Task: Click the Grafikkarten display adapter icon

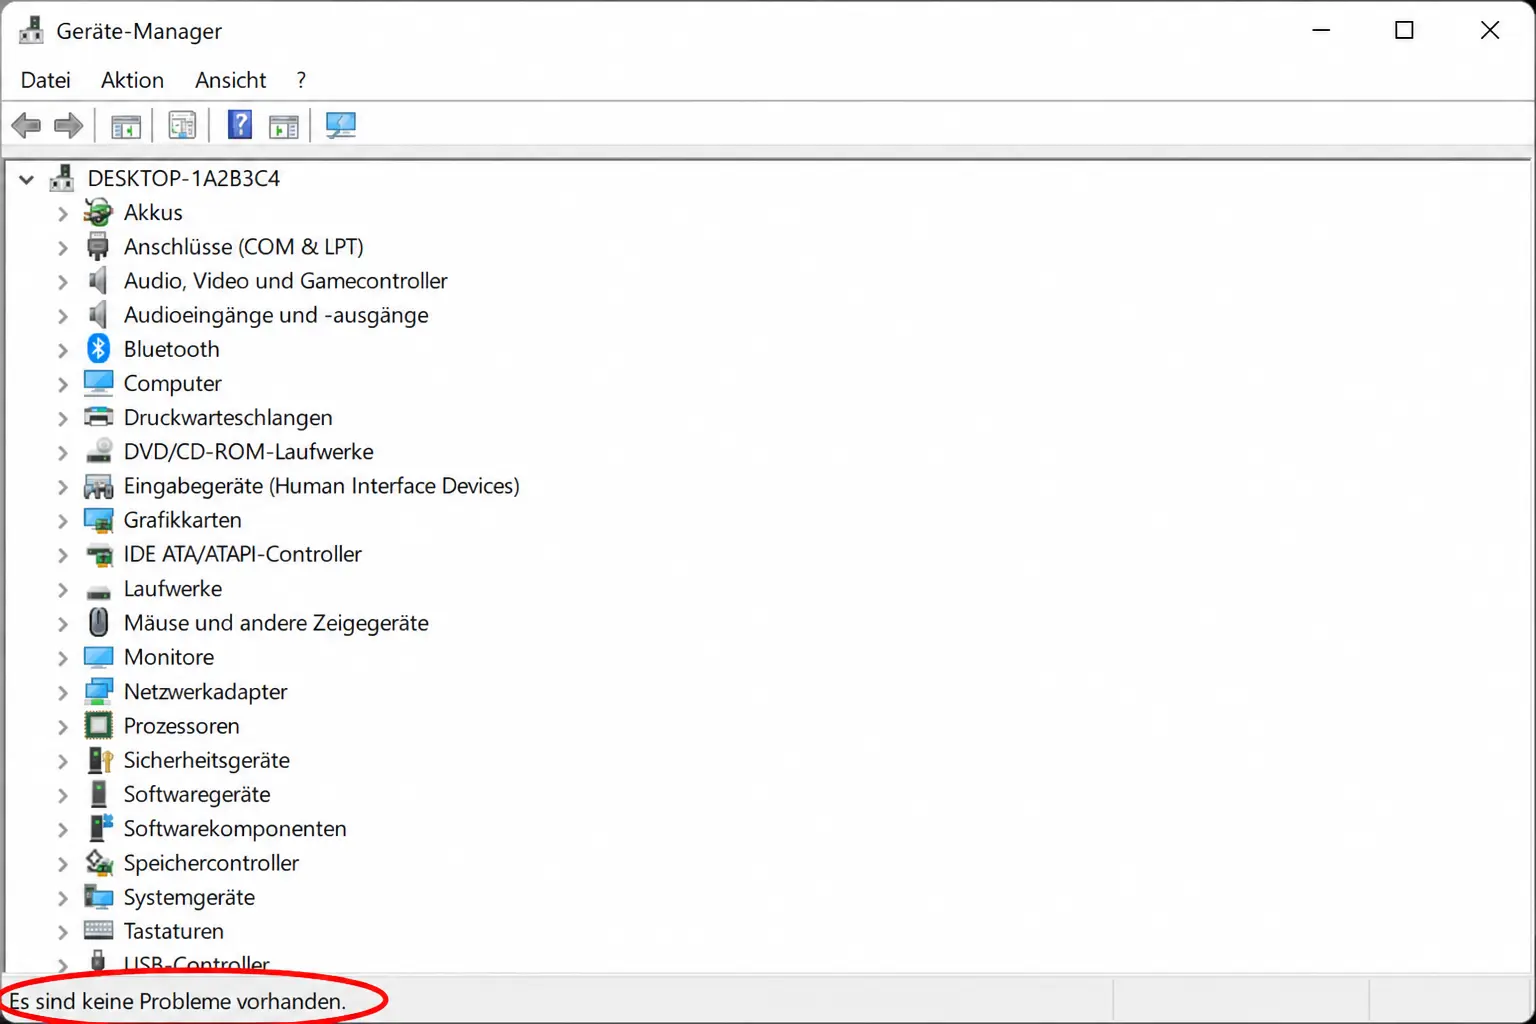Action: 98,520
